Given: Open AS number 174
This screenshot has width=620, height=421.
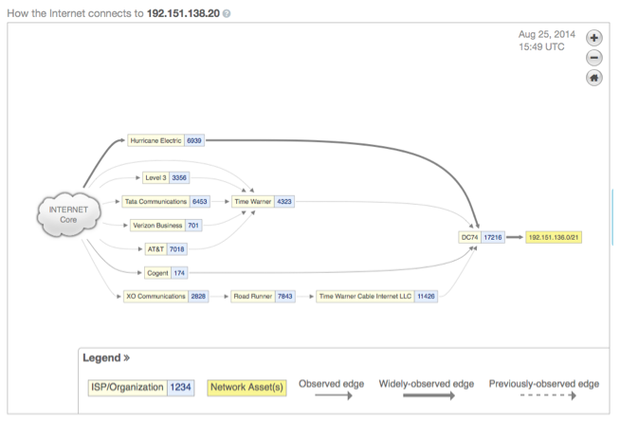Looking at the screenshot, I should pyautogui.click(x=179, y=273).
